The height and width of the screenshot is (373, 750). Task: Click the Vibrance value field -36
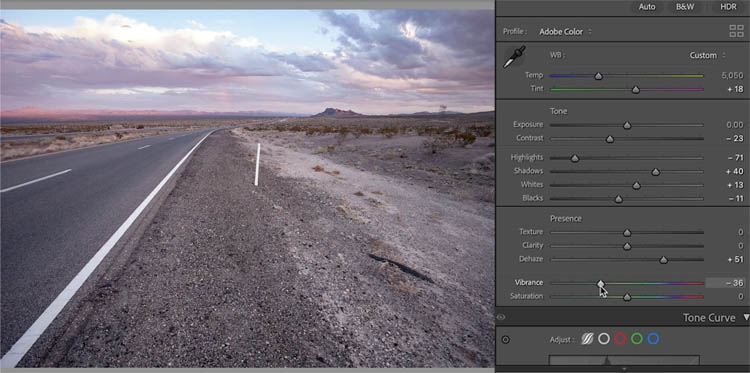725,283
